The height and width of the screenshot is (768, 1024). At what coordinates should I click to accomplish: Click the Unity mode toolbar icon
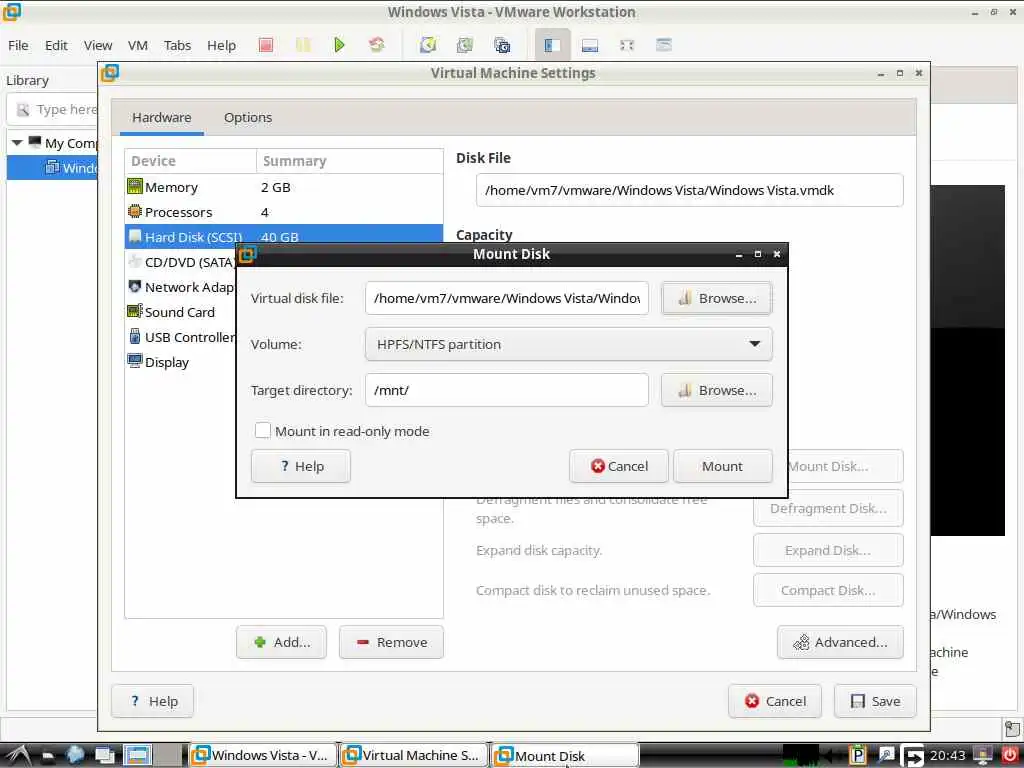[664, 45]
